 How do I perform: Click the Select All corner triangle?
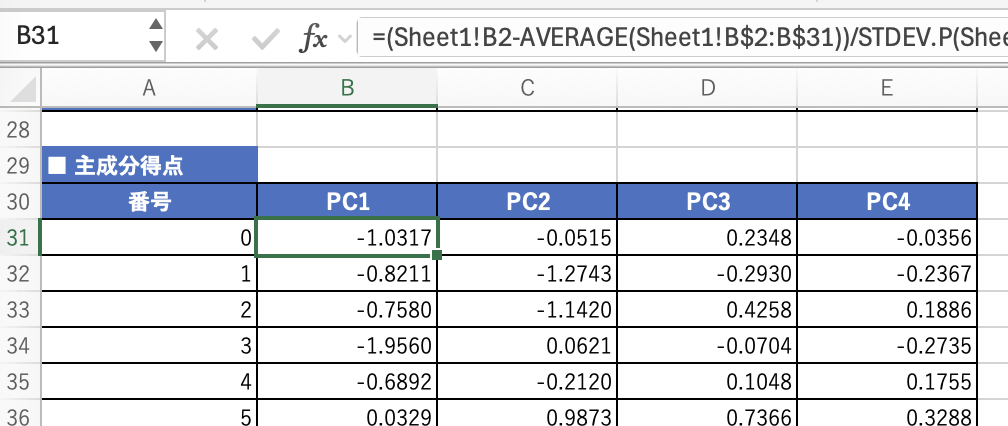[20, 91]
